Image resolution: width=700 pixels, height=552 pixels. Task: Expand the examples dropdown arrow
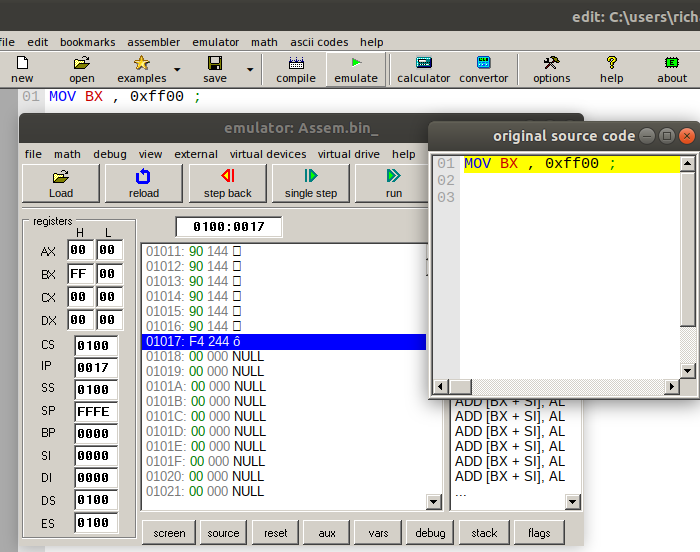pyautogui.click(x=177, y=70)
